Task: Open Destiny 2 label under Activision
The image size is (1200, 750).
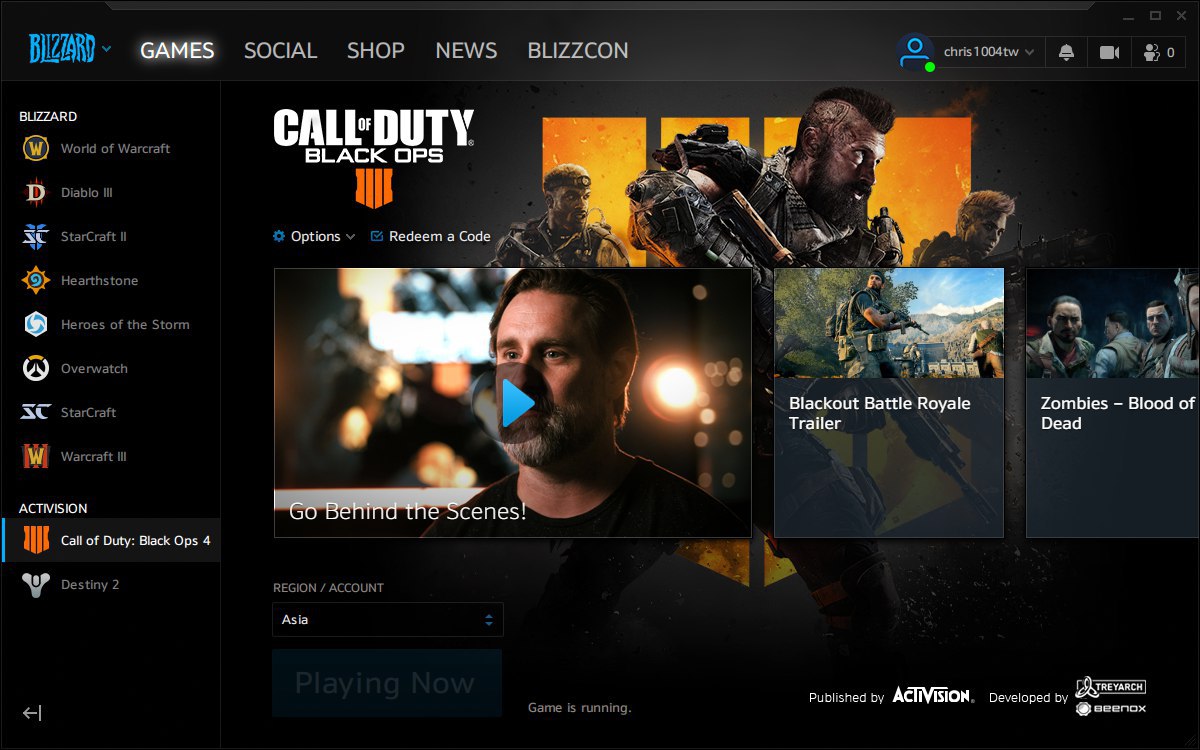Action: pos(90,584)
